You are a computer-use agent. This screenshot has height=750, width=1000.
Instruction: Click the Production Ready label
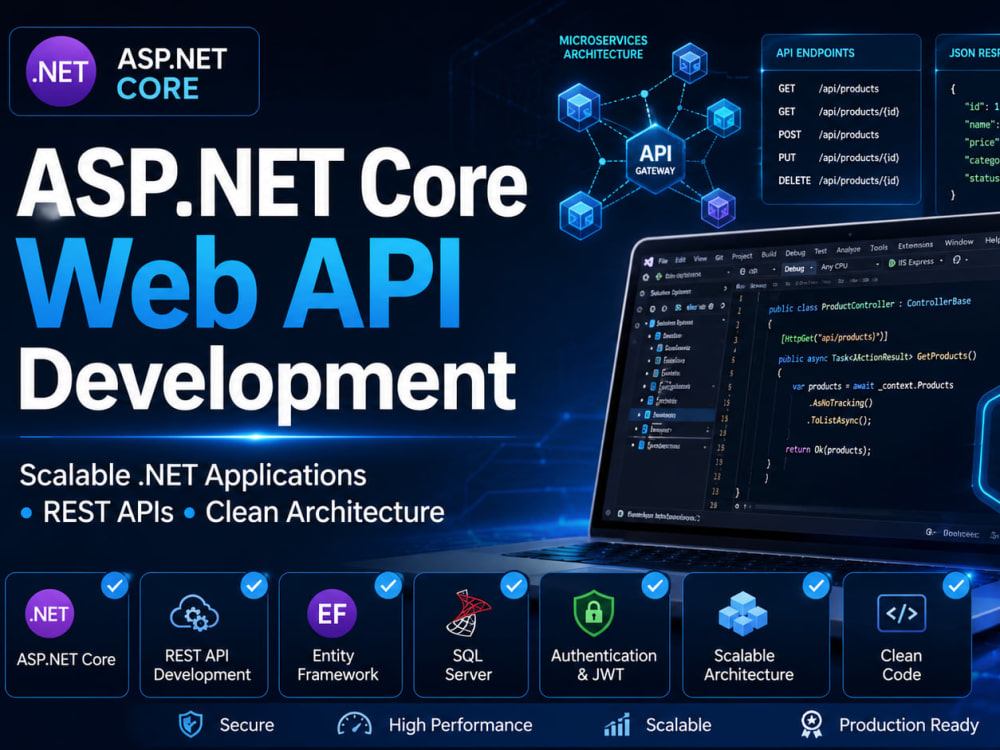(x=908, y=725)
